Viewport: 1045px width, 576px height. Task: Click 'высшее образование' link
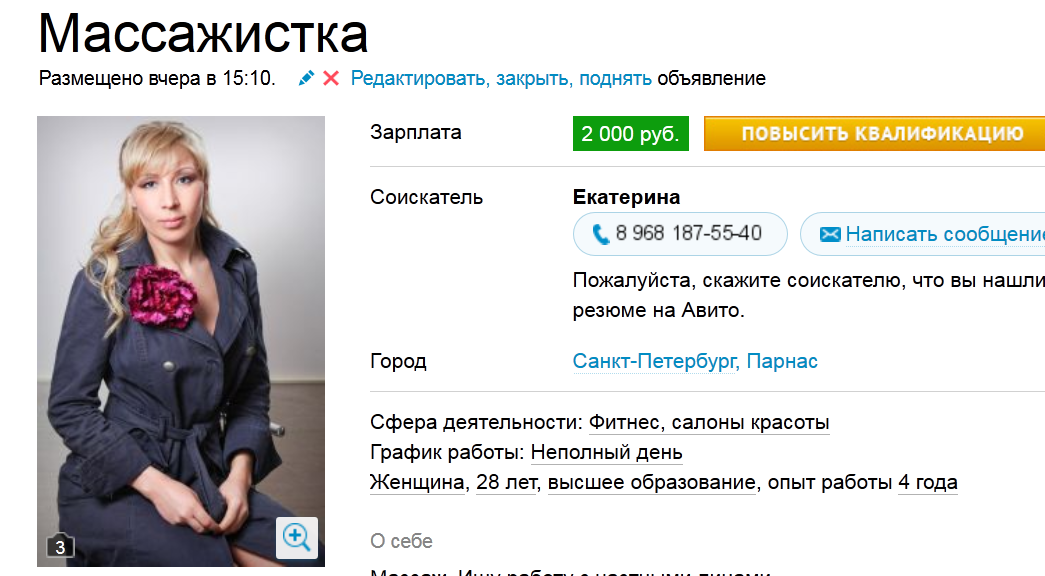[x=652, y=482]
